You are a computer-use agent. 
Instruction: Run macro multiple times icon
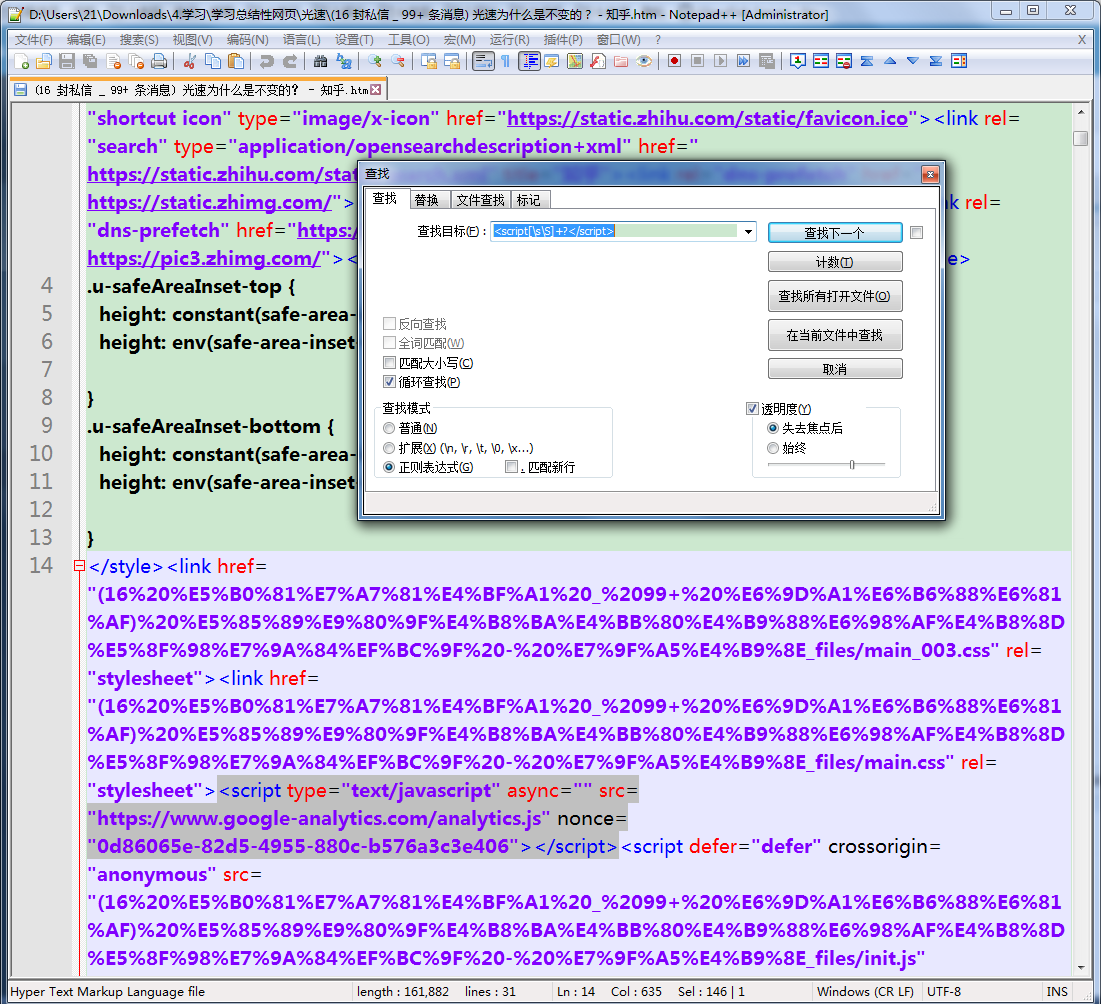point(744,62)
